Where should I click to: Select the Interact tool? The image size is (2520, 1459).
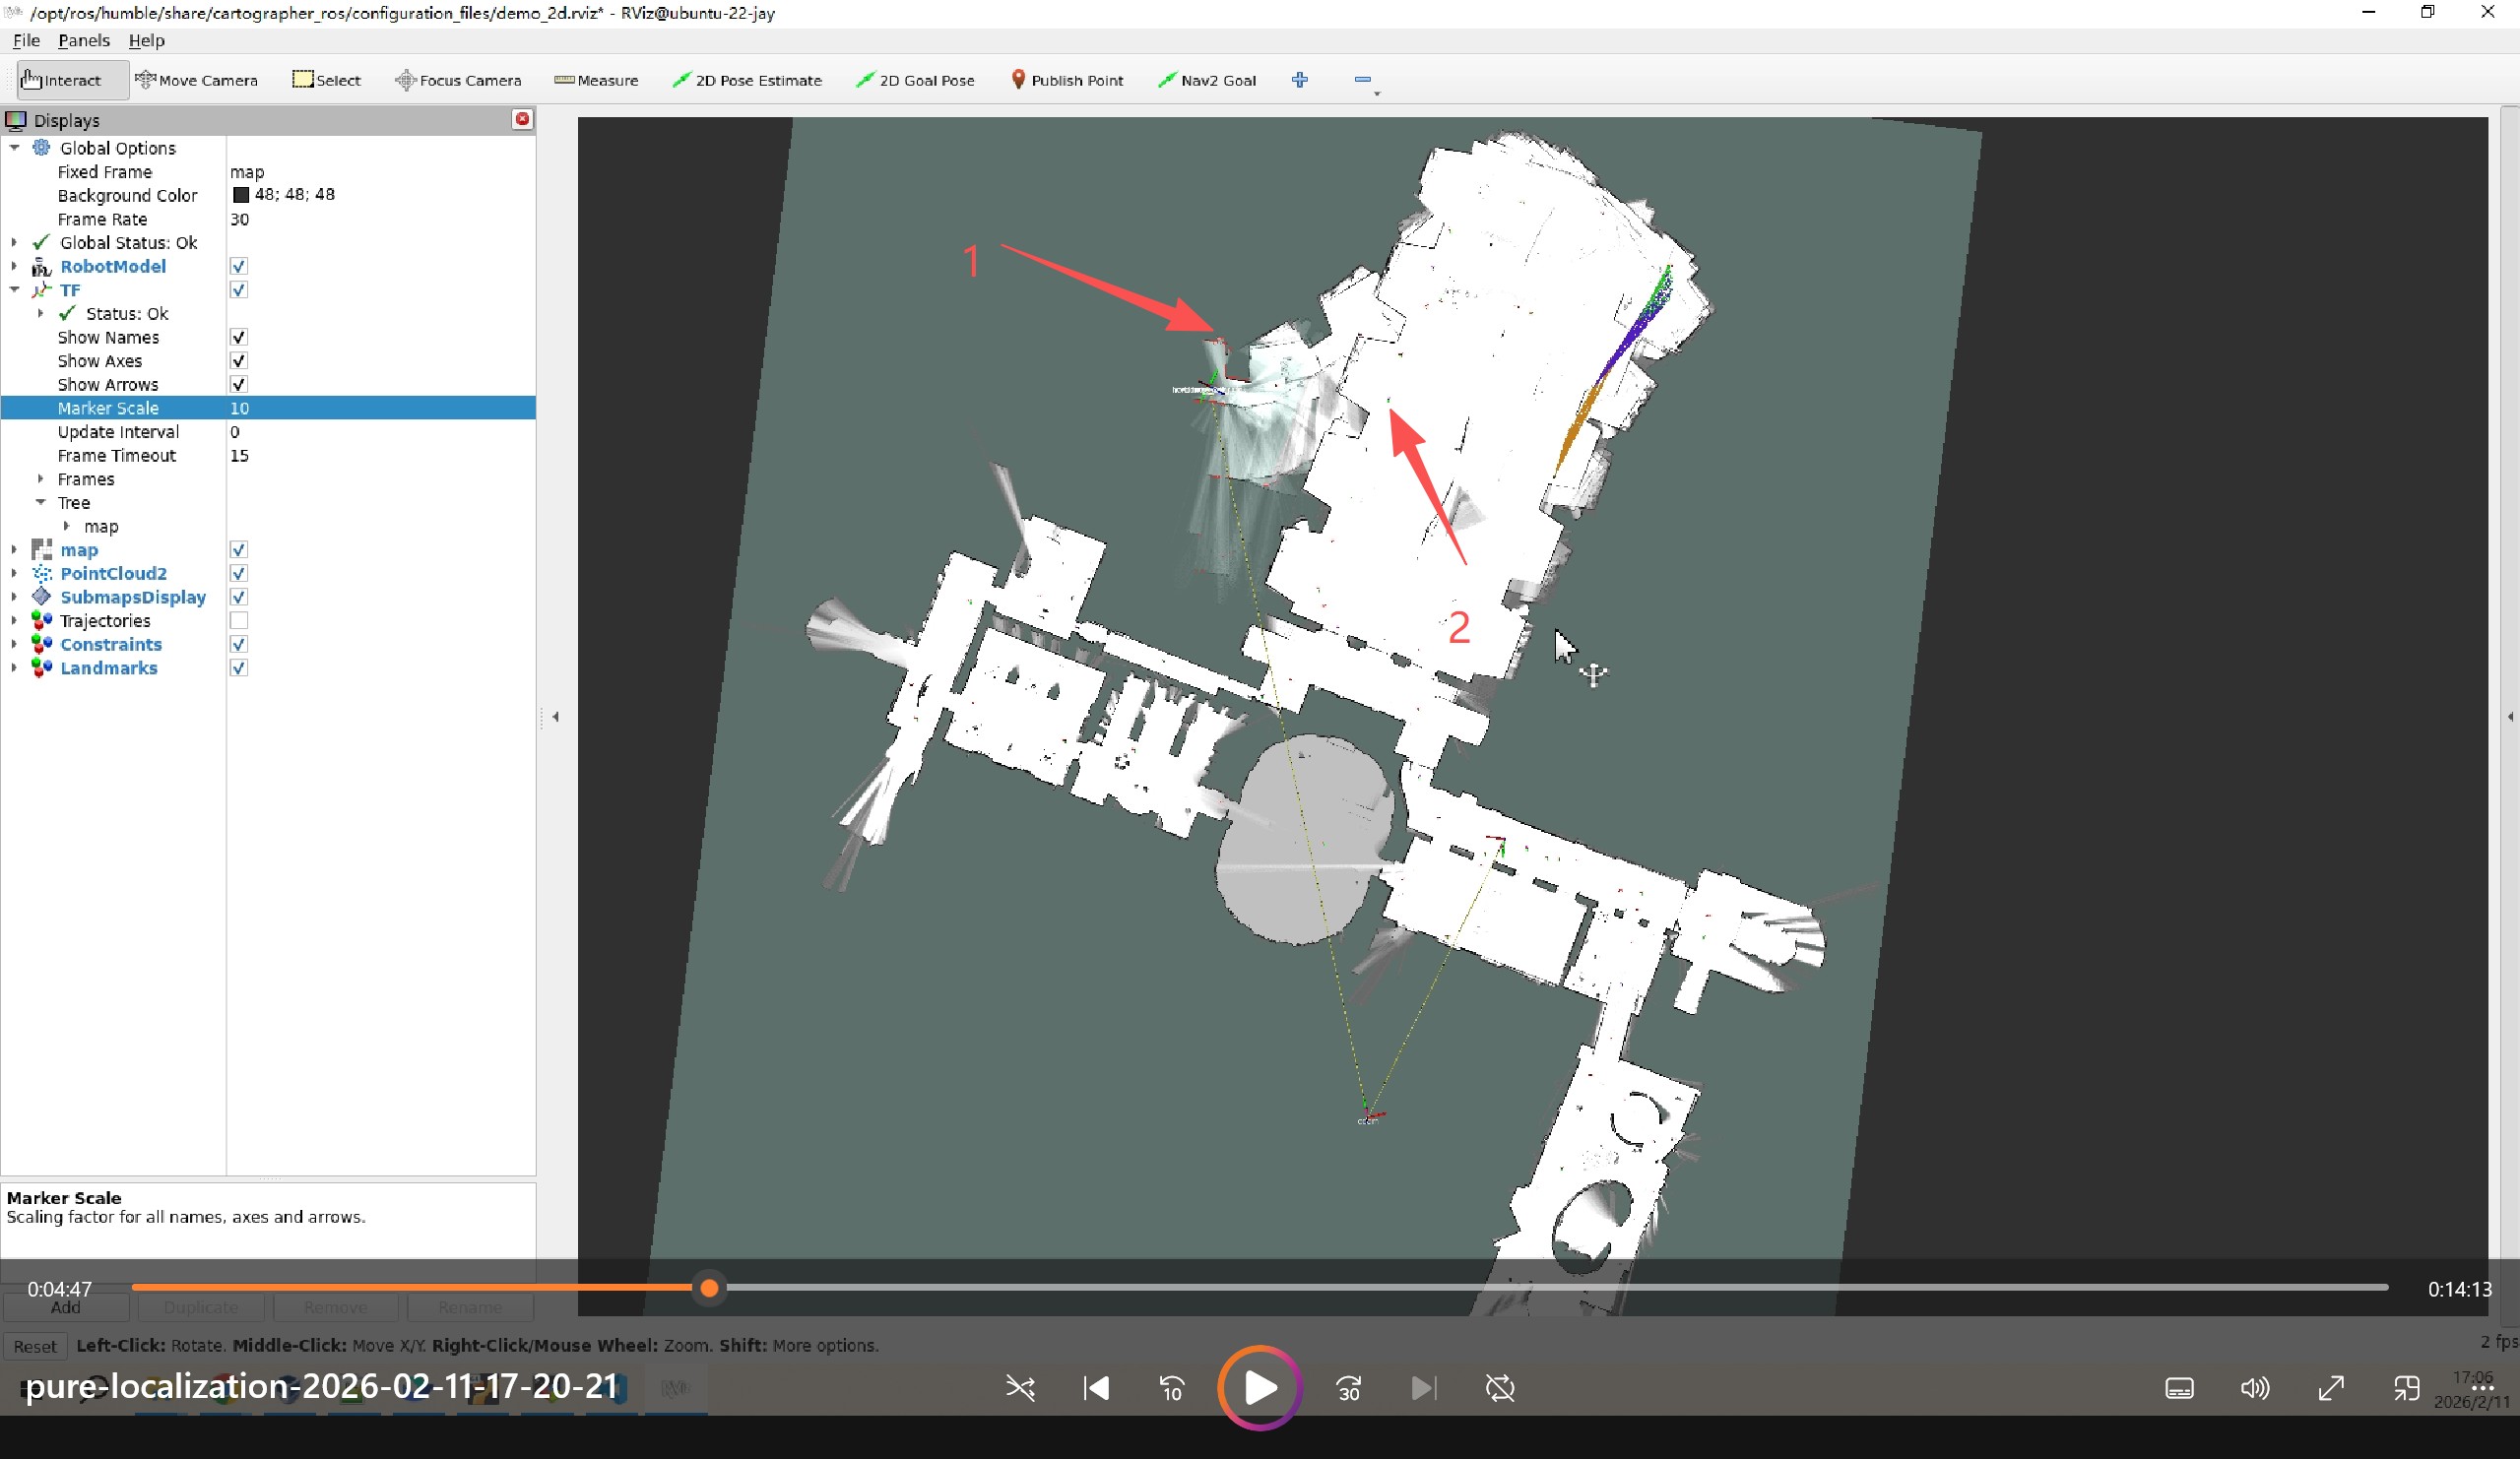(x=73, y=80)
